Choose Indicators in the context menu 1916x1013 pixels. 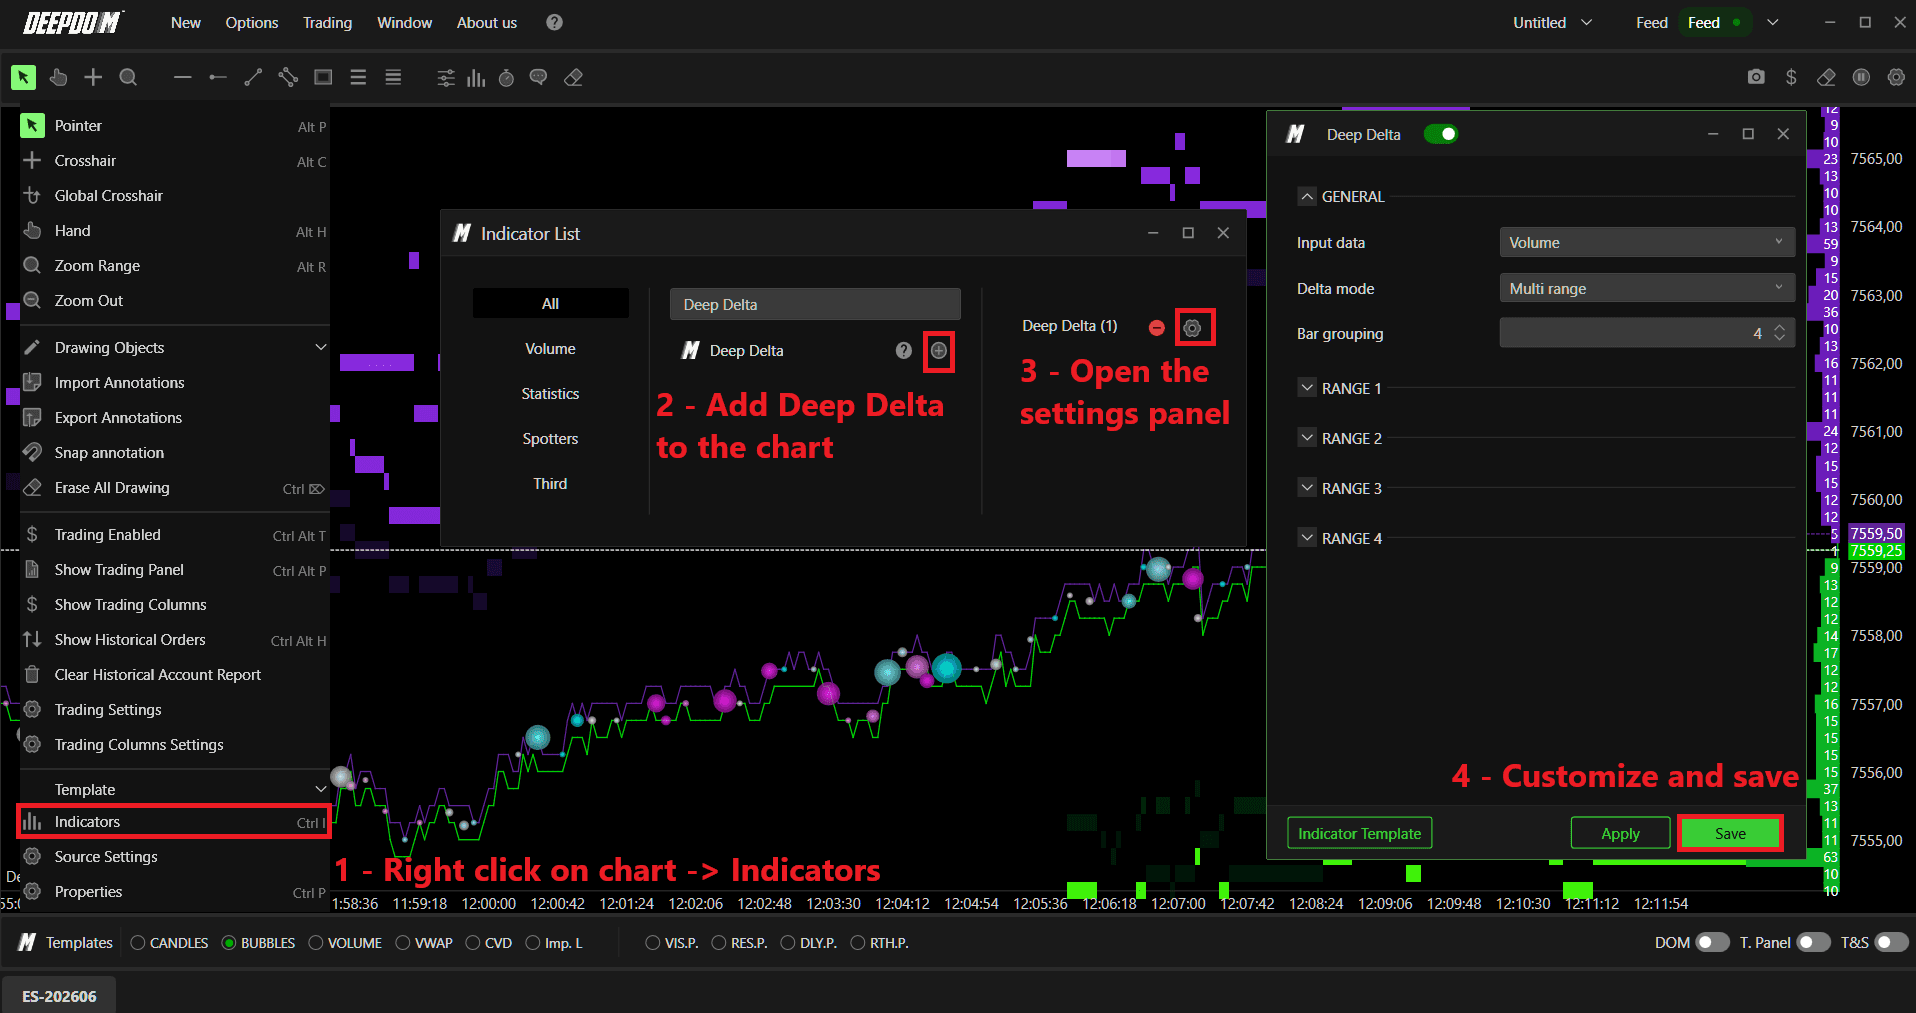(175, 822)
